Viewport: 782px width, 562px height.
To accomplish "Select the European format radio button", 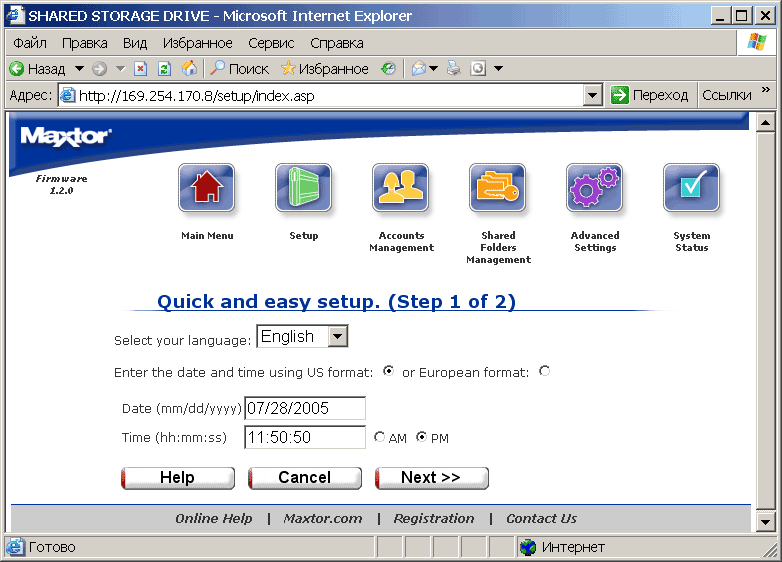I will click(x=544, y=372).
